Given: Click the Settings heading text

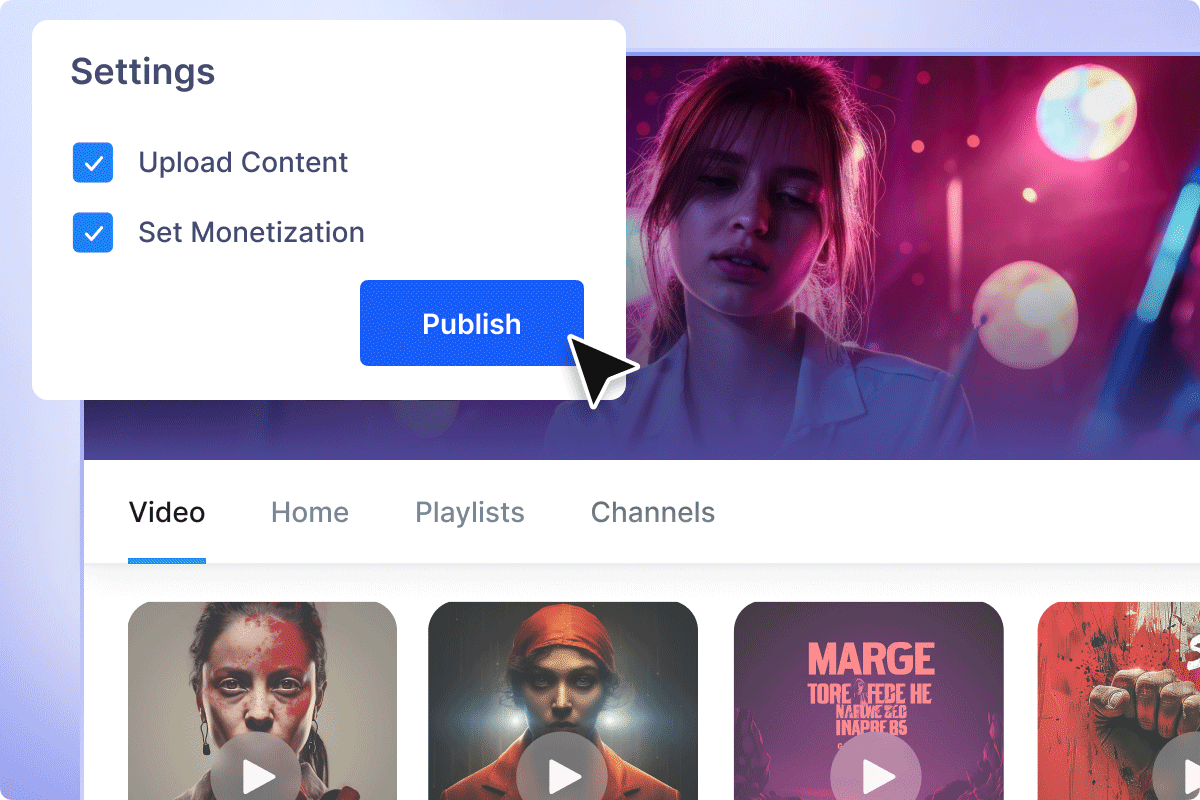Looking at the screenshot, I should 143,72.
